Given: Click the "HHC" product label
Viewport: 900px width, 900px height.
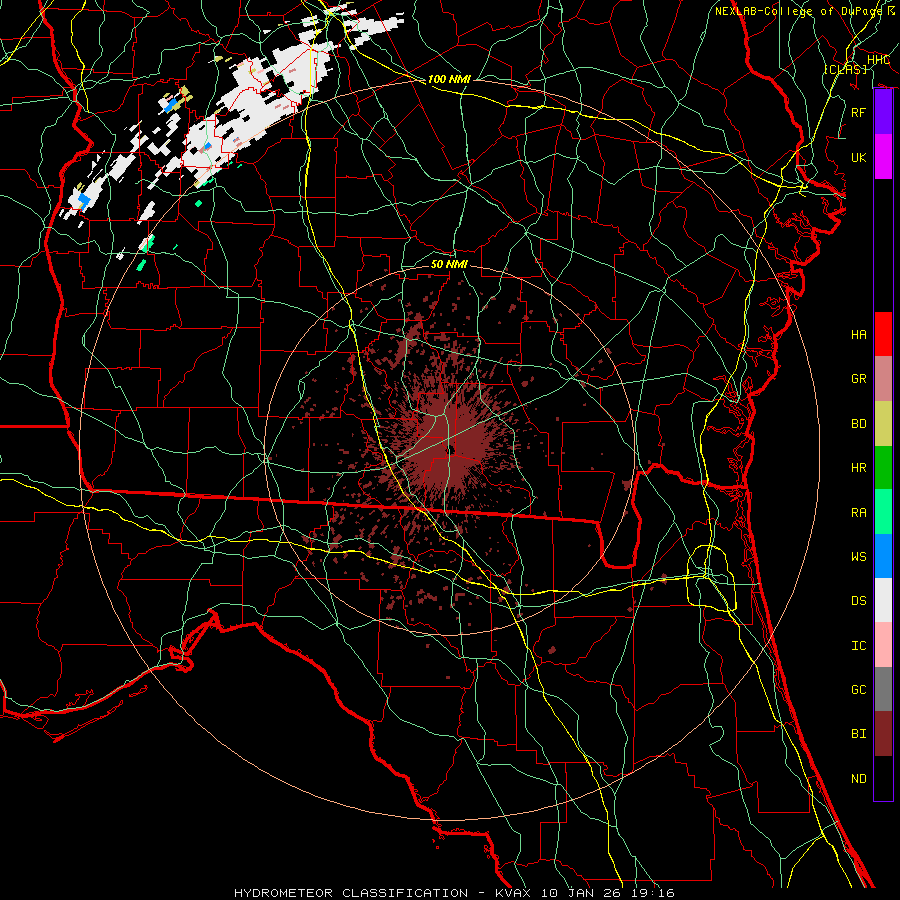Looking at the screenshot, I should point(878,60).
